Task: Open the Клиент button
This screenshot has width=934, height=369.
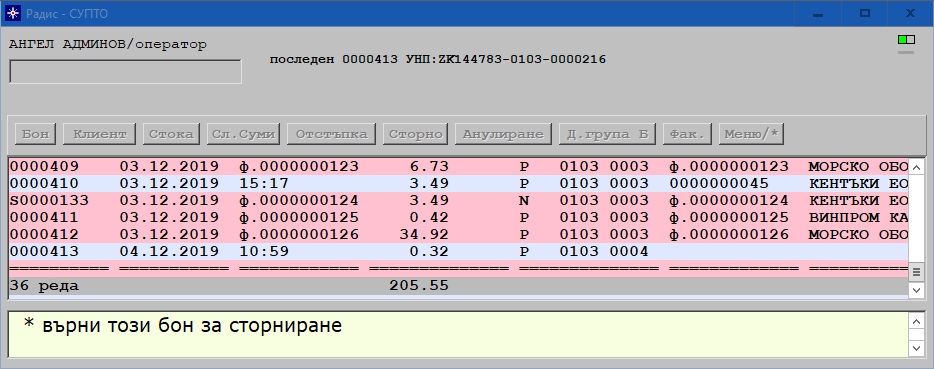Action: [99, 134]
